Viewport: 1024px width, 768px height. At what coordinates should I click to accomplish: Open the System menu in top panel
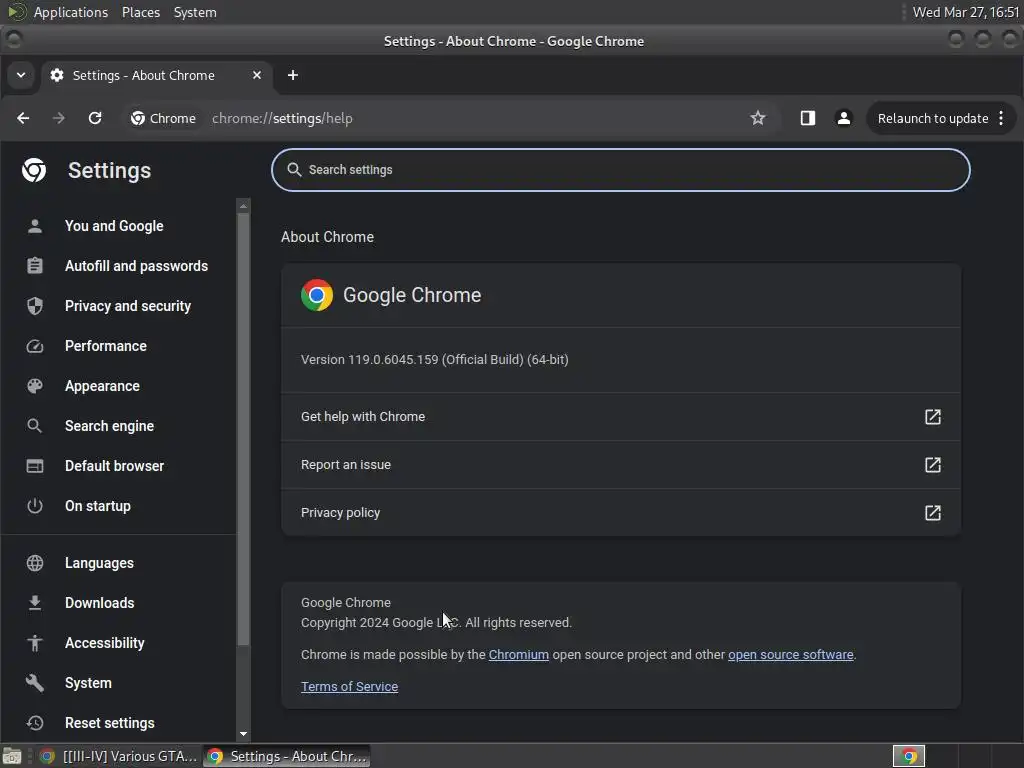tap(195, 12)
